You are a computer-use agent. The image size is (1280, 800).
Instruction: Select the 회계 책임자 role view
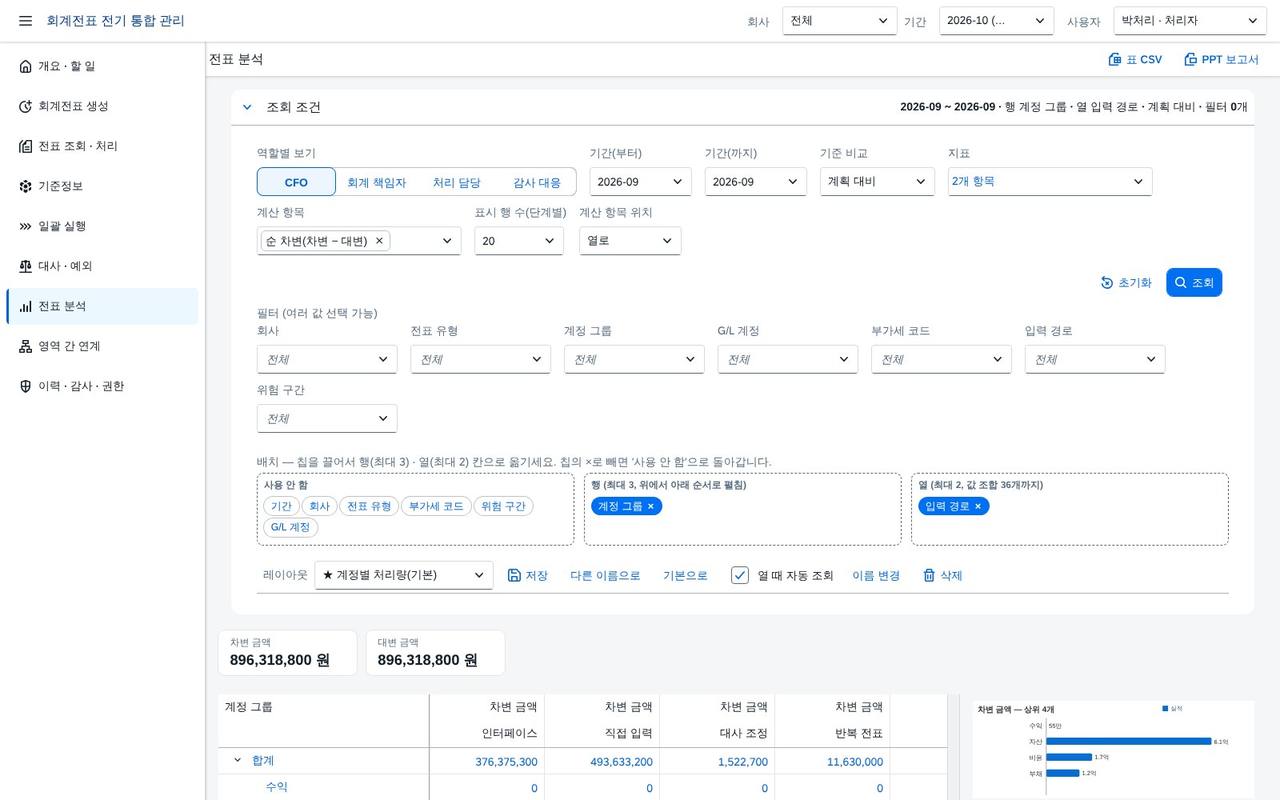[x=376, y=182]
